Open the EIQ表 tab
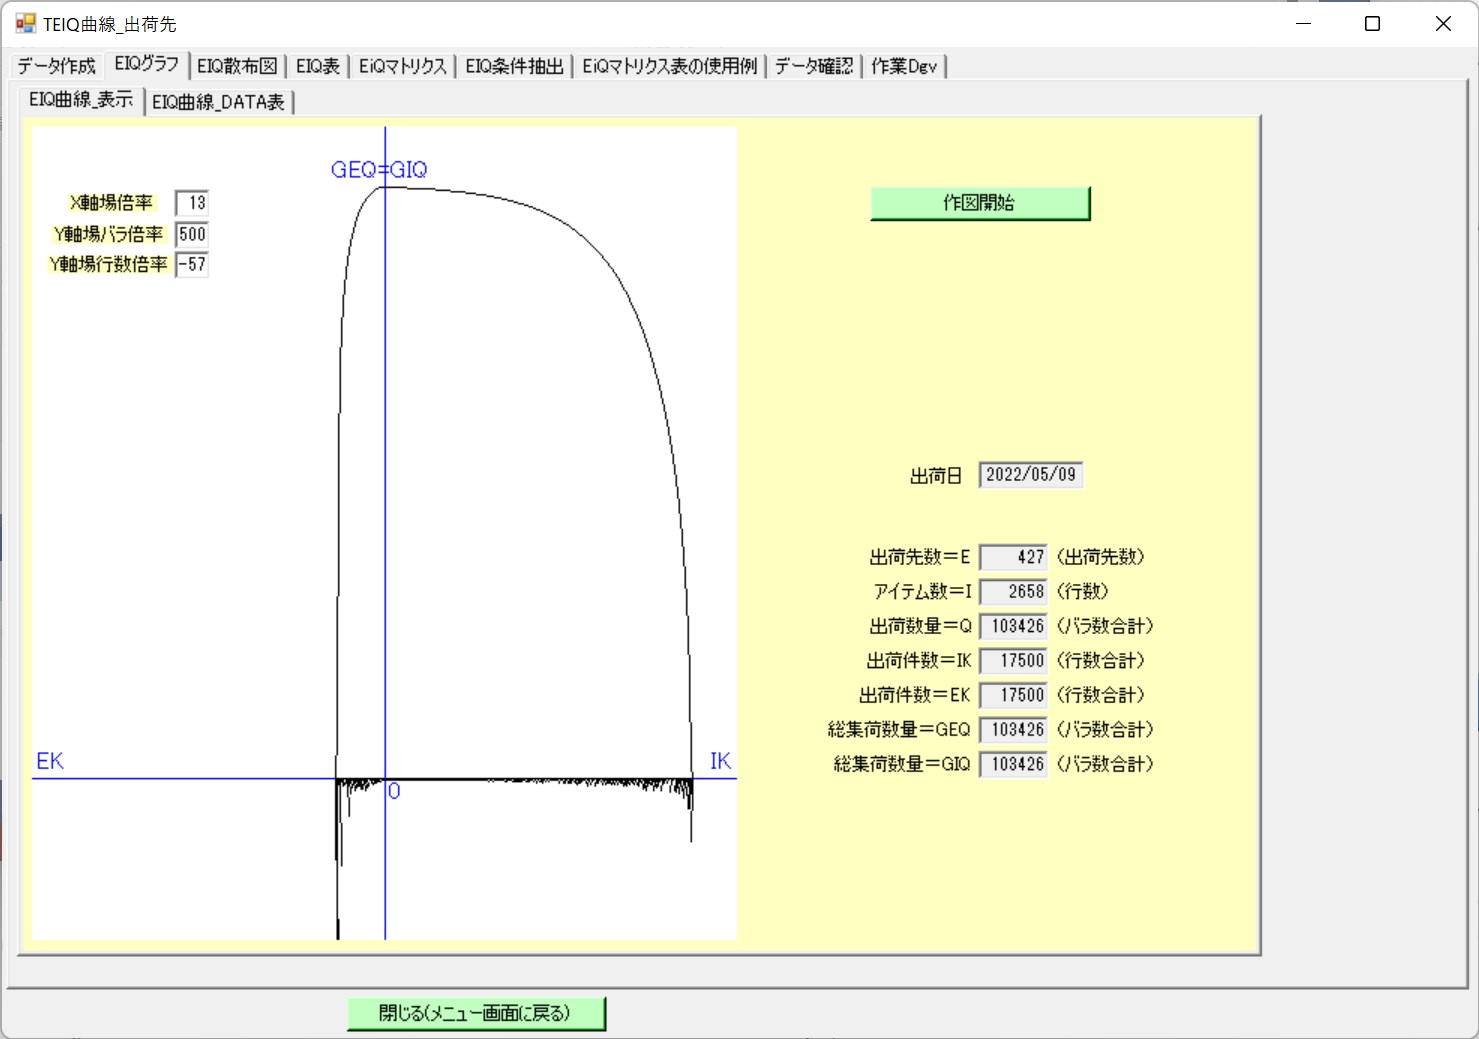The width and height of the screenshot is (1479, 1039). coord(318,67)
